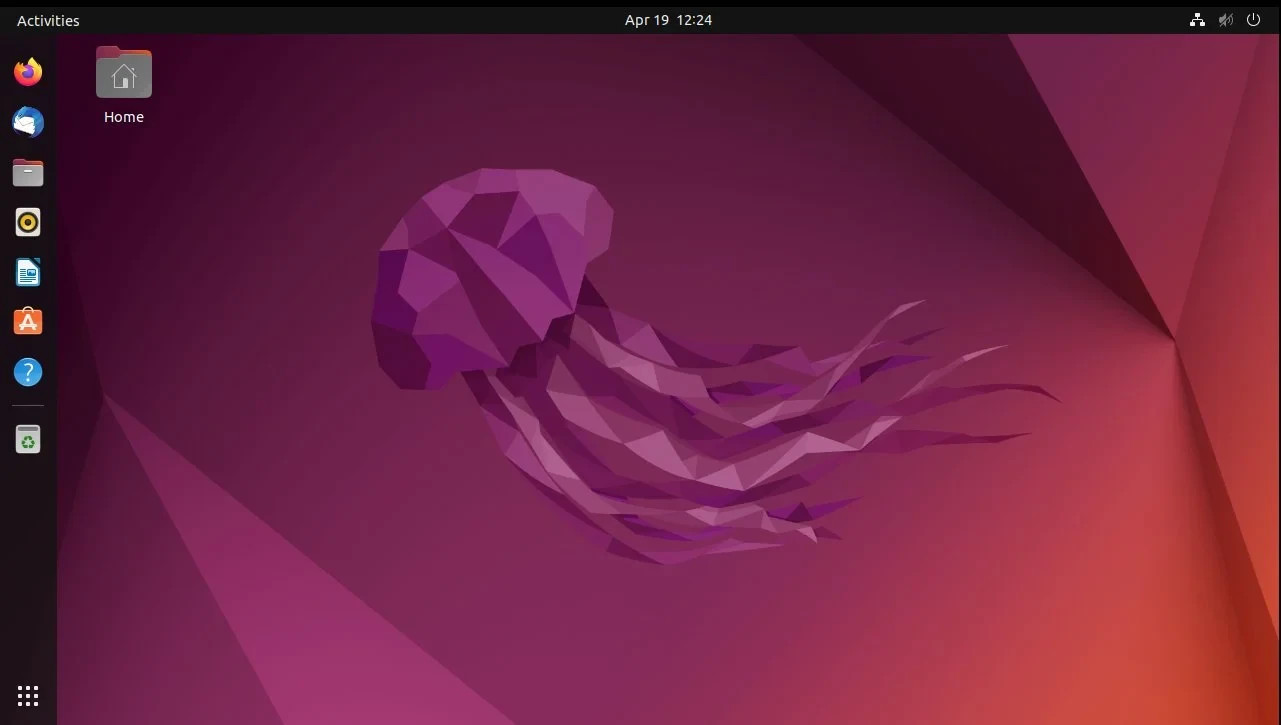Screen dimensions: 1281x725
Task: Open Firefox from the dock
Action: tap(28, 72)
